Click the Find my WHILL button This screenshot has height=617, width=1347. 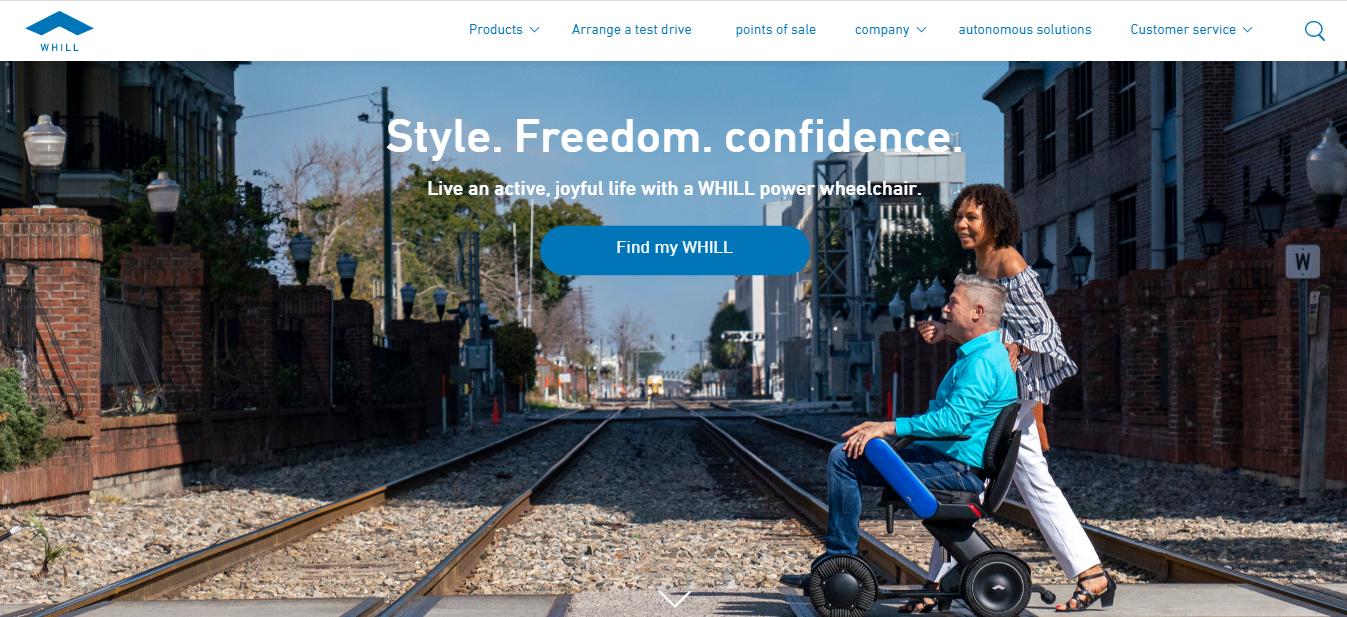(675, 249)
